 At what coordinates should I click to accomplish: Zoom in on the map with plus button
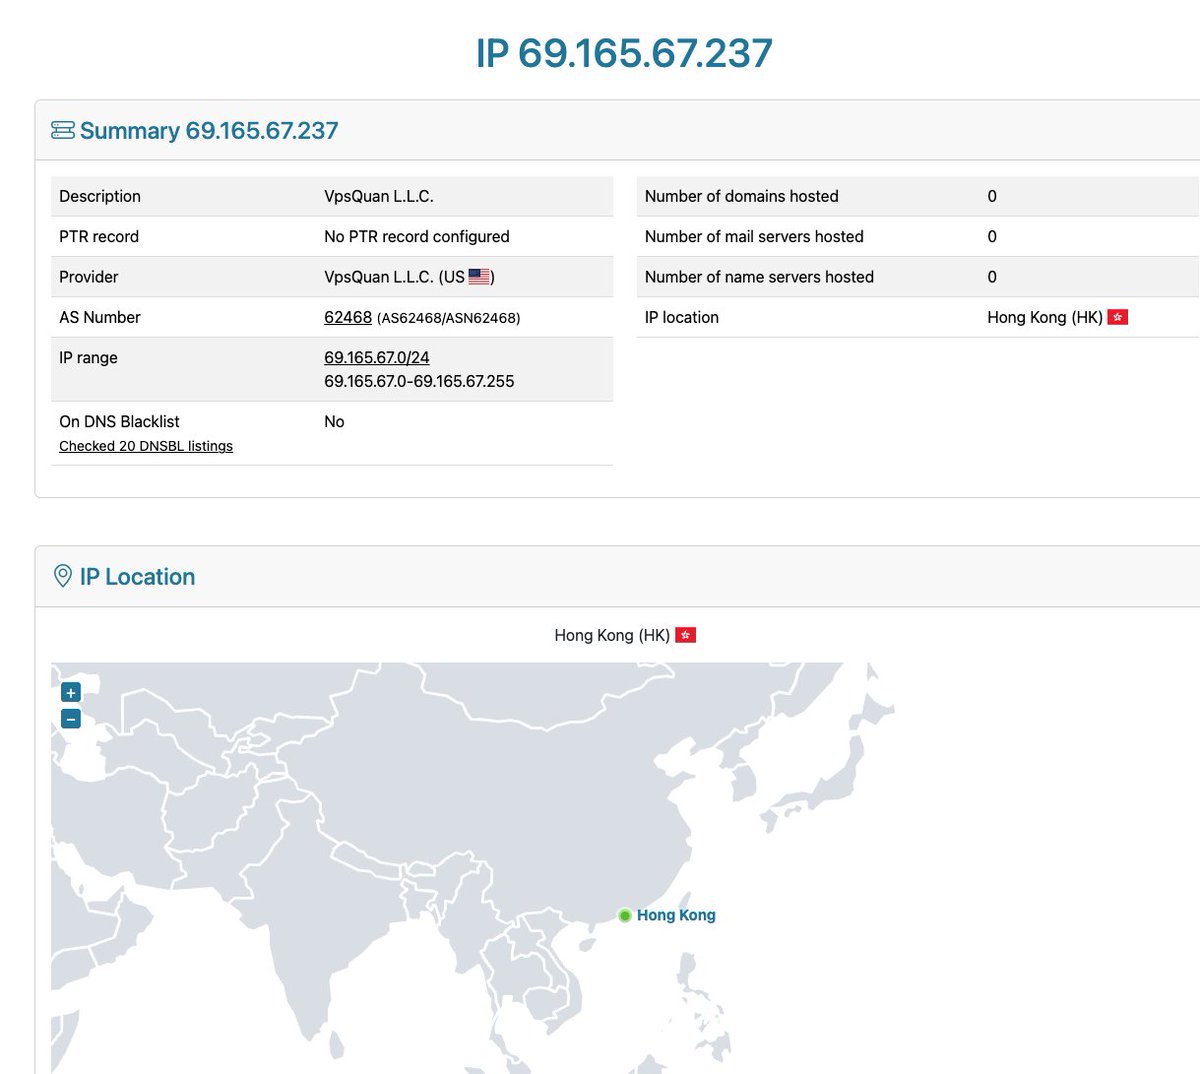click(x=71, y=692)
